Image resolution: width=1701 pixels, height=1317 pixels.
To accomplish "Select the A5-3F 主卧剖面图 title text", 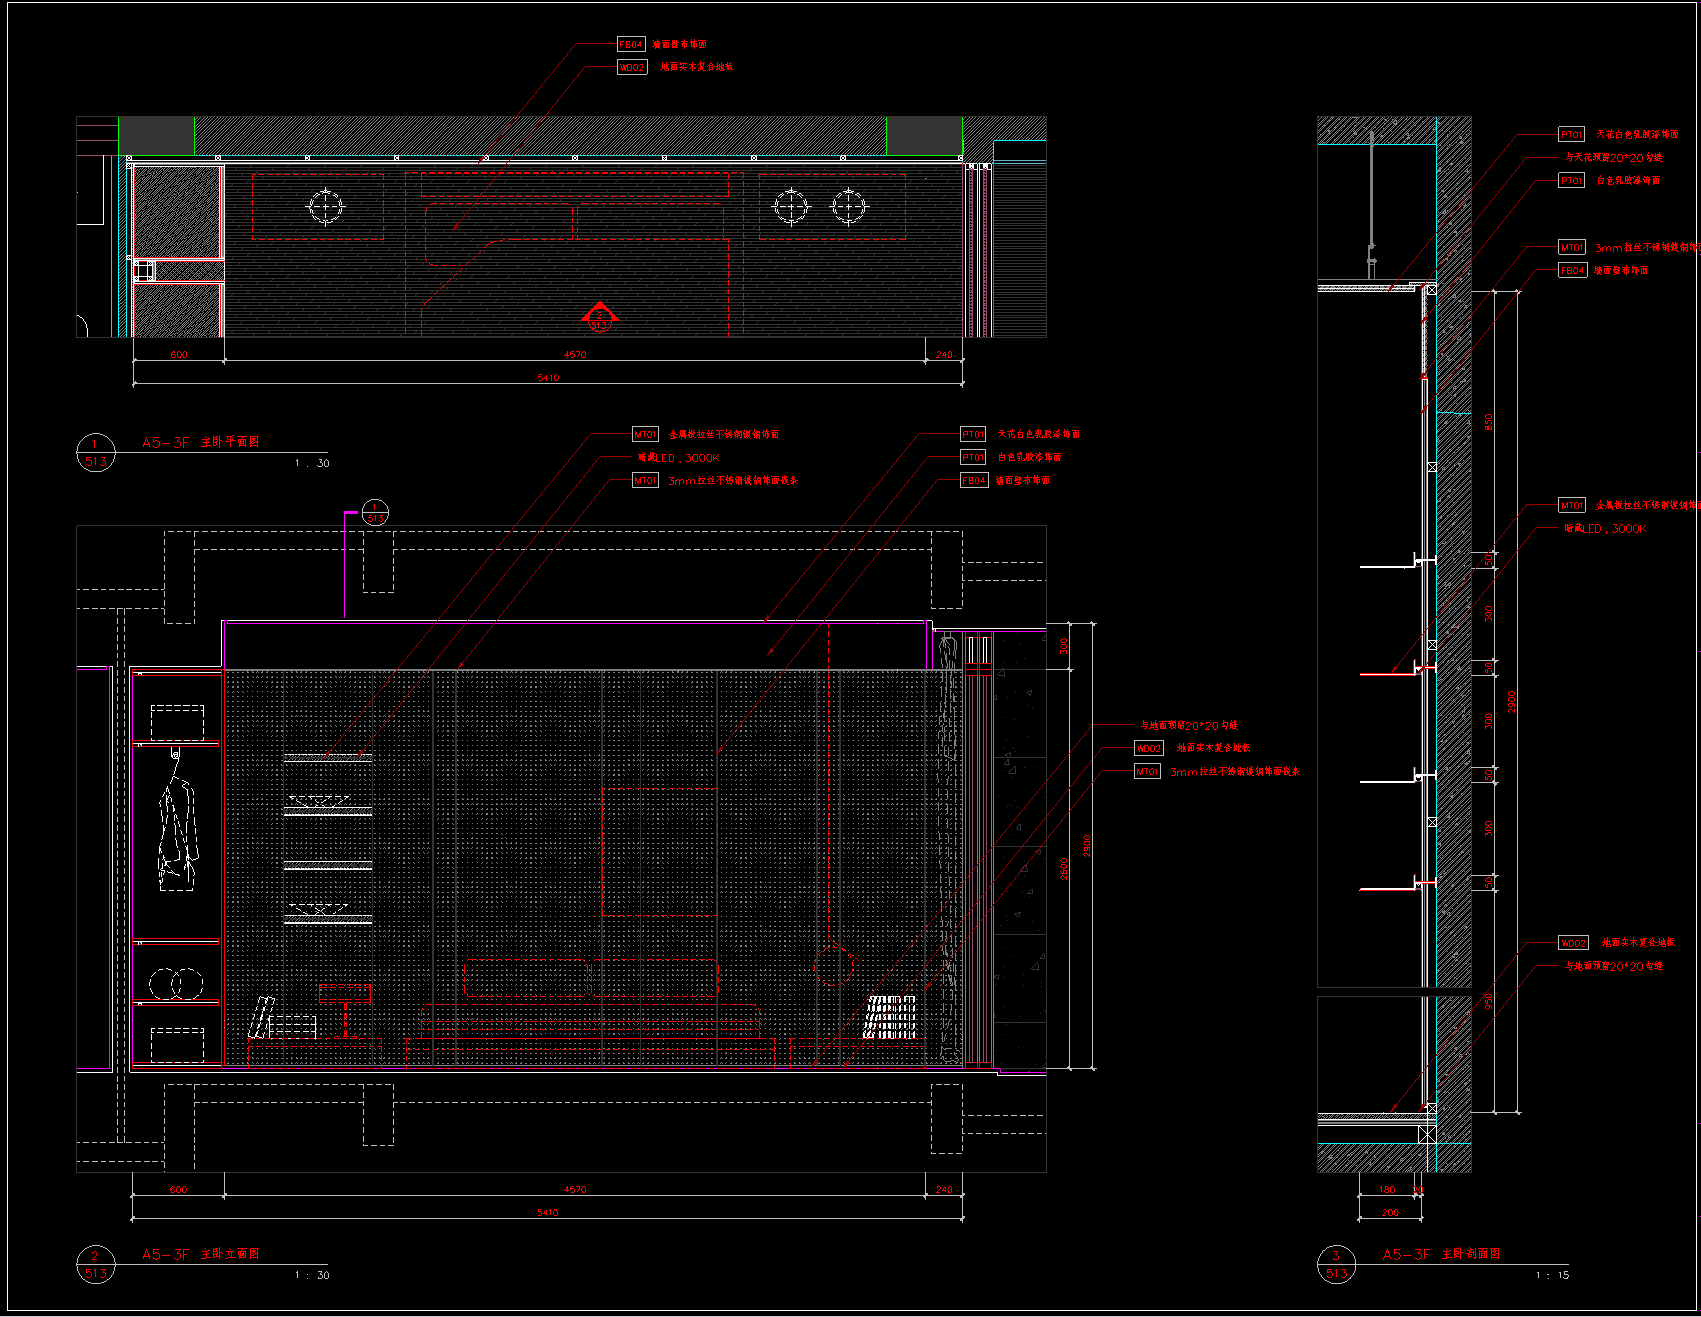I will pos(1441,1254).
